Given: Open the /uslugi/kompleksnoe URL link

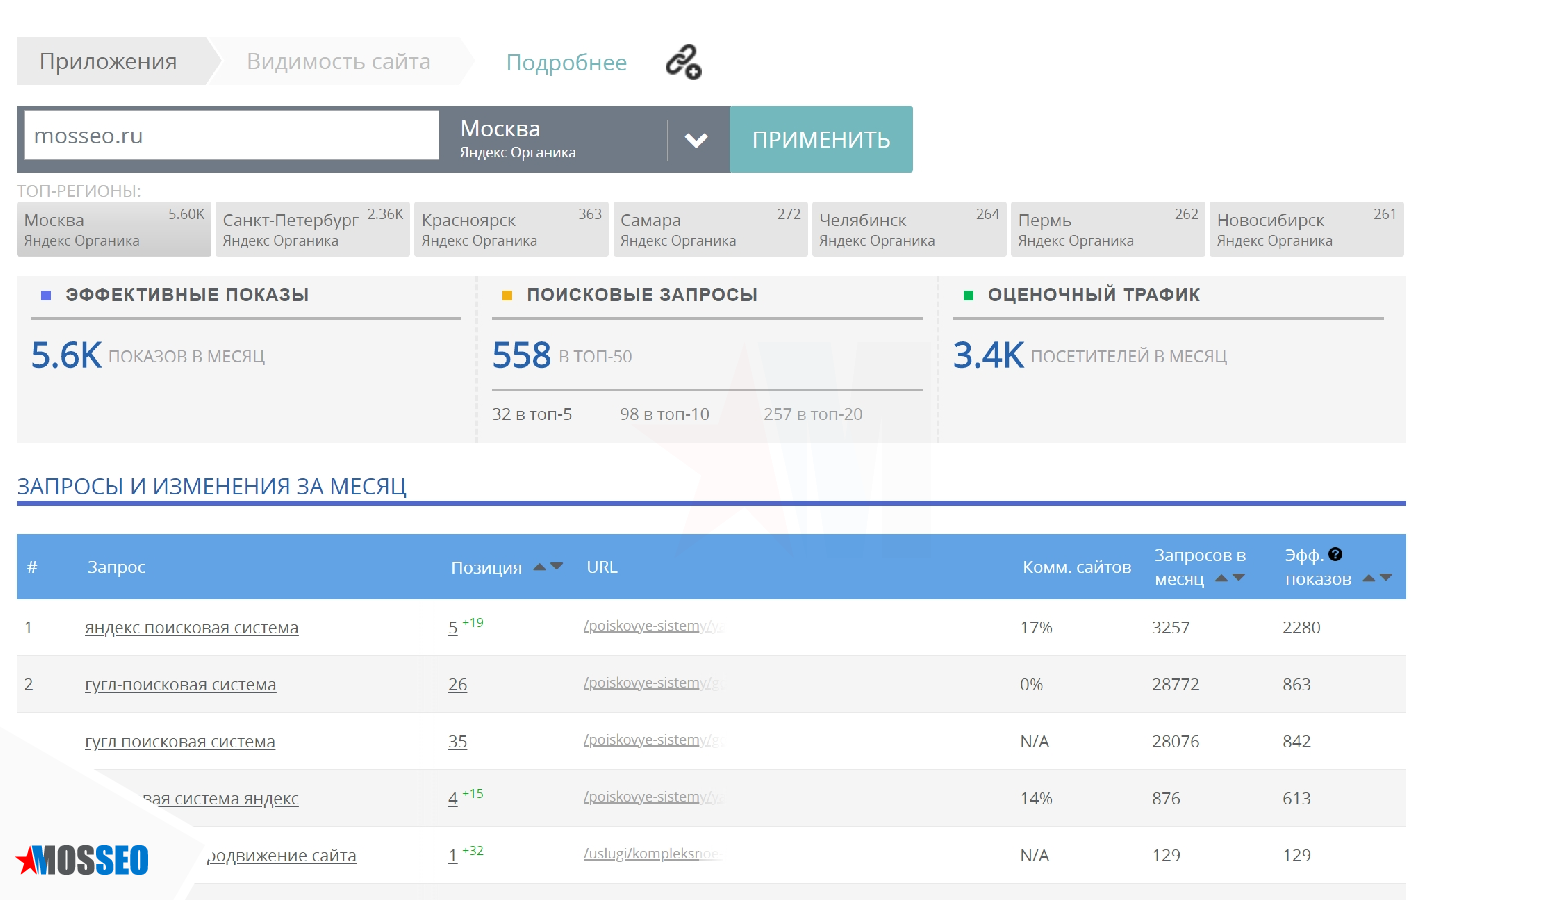Looking at the screenshot, I should 651,854.
